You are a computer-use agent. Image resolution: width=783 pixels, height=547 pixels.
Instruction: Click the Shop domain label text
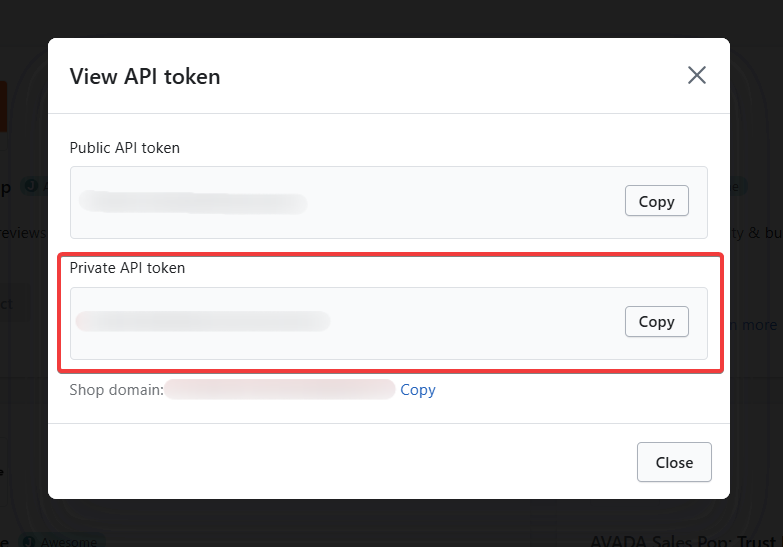[115, 390]
